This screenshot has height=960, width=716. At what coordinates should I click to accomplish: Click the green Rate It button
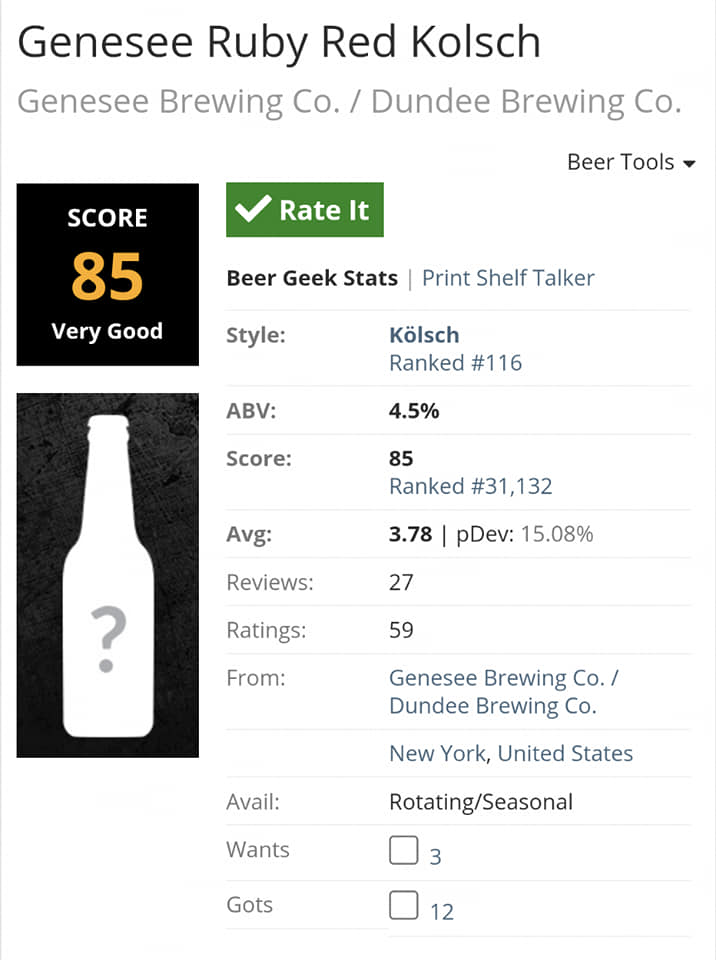(305, 209)
